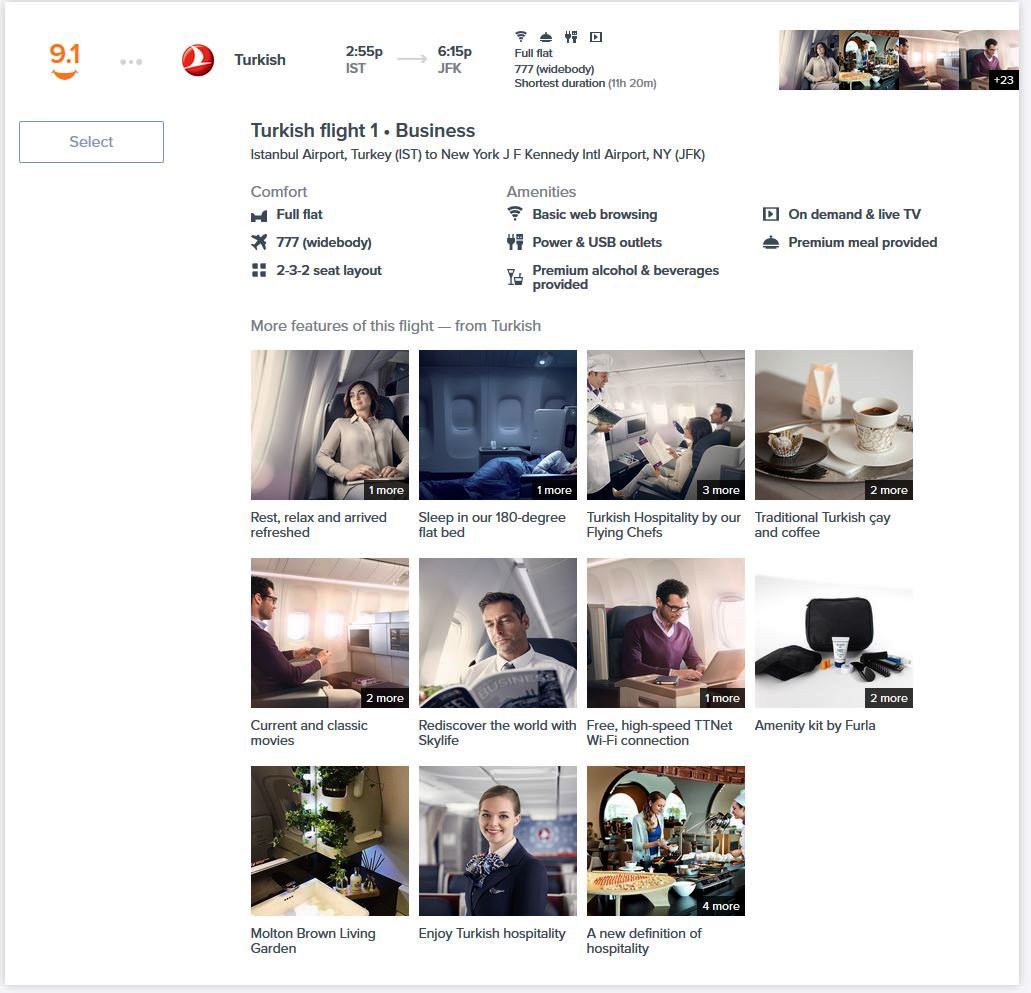Click the plug icon beside Power & USB outlets
Viewport: 1031px width, 993px height.
coord(515,242)
